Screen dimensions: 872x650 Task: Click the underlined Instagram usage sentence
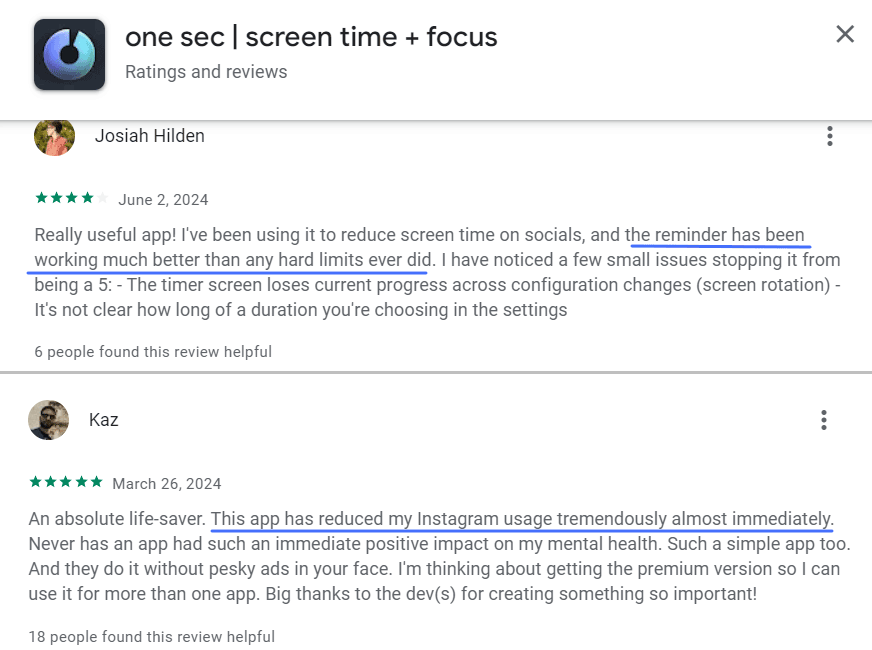pos(522,520)
